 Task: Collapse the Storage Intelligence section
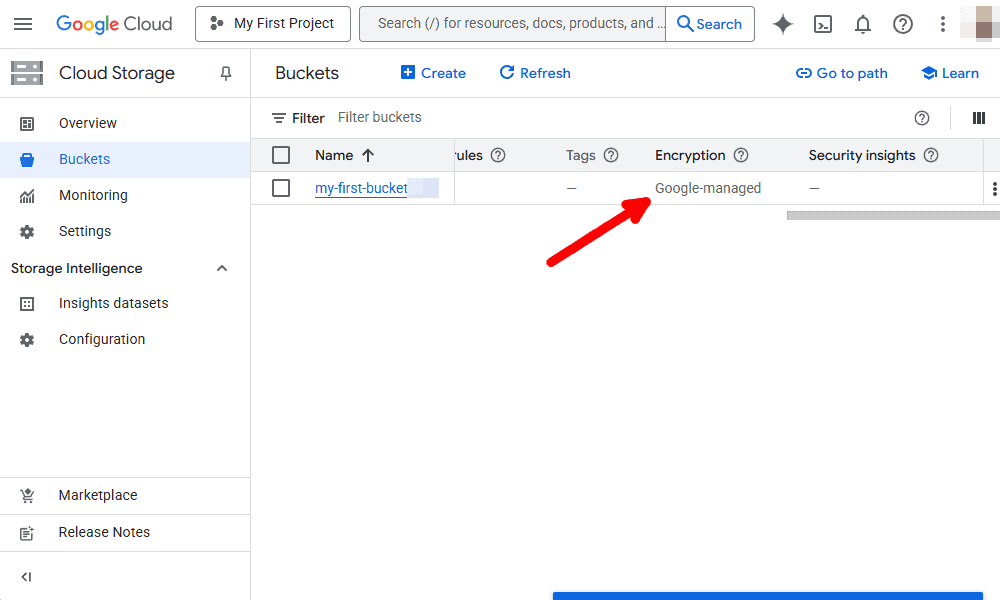pos(221,268)
